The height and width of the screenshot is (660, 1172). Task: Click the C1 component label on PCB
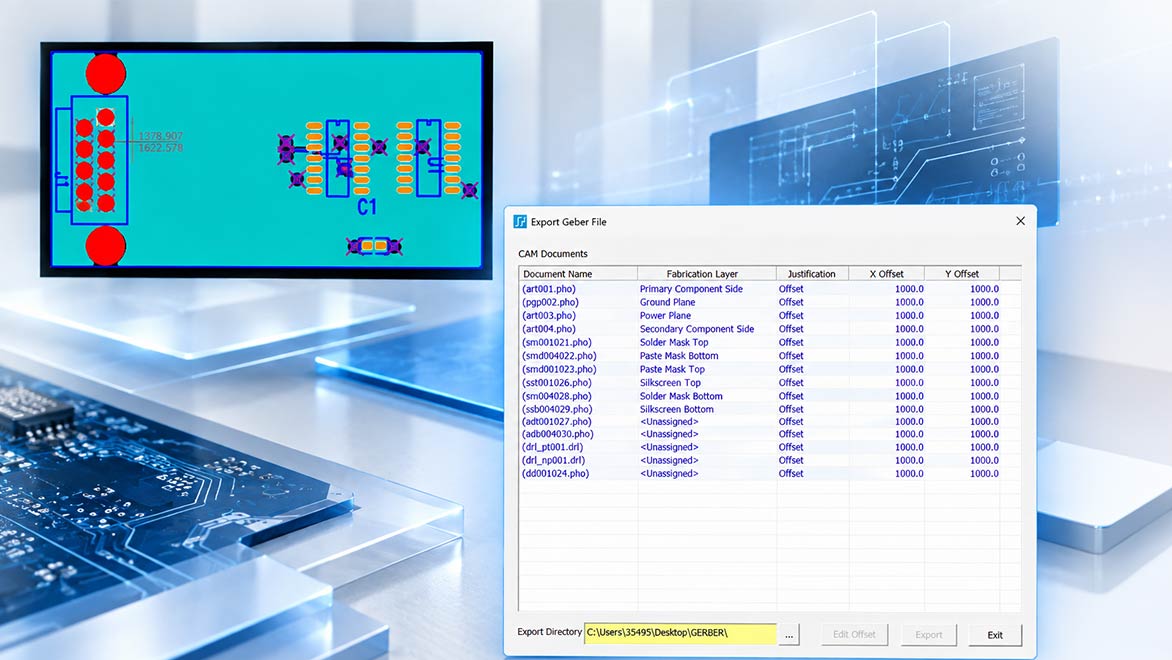pyautogui.click(x=366, y=207)
